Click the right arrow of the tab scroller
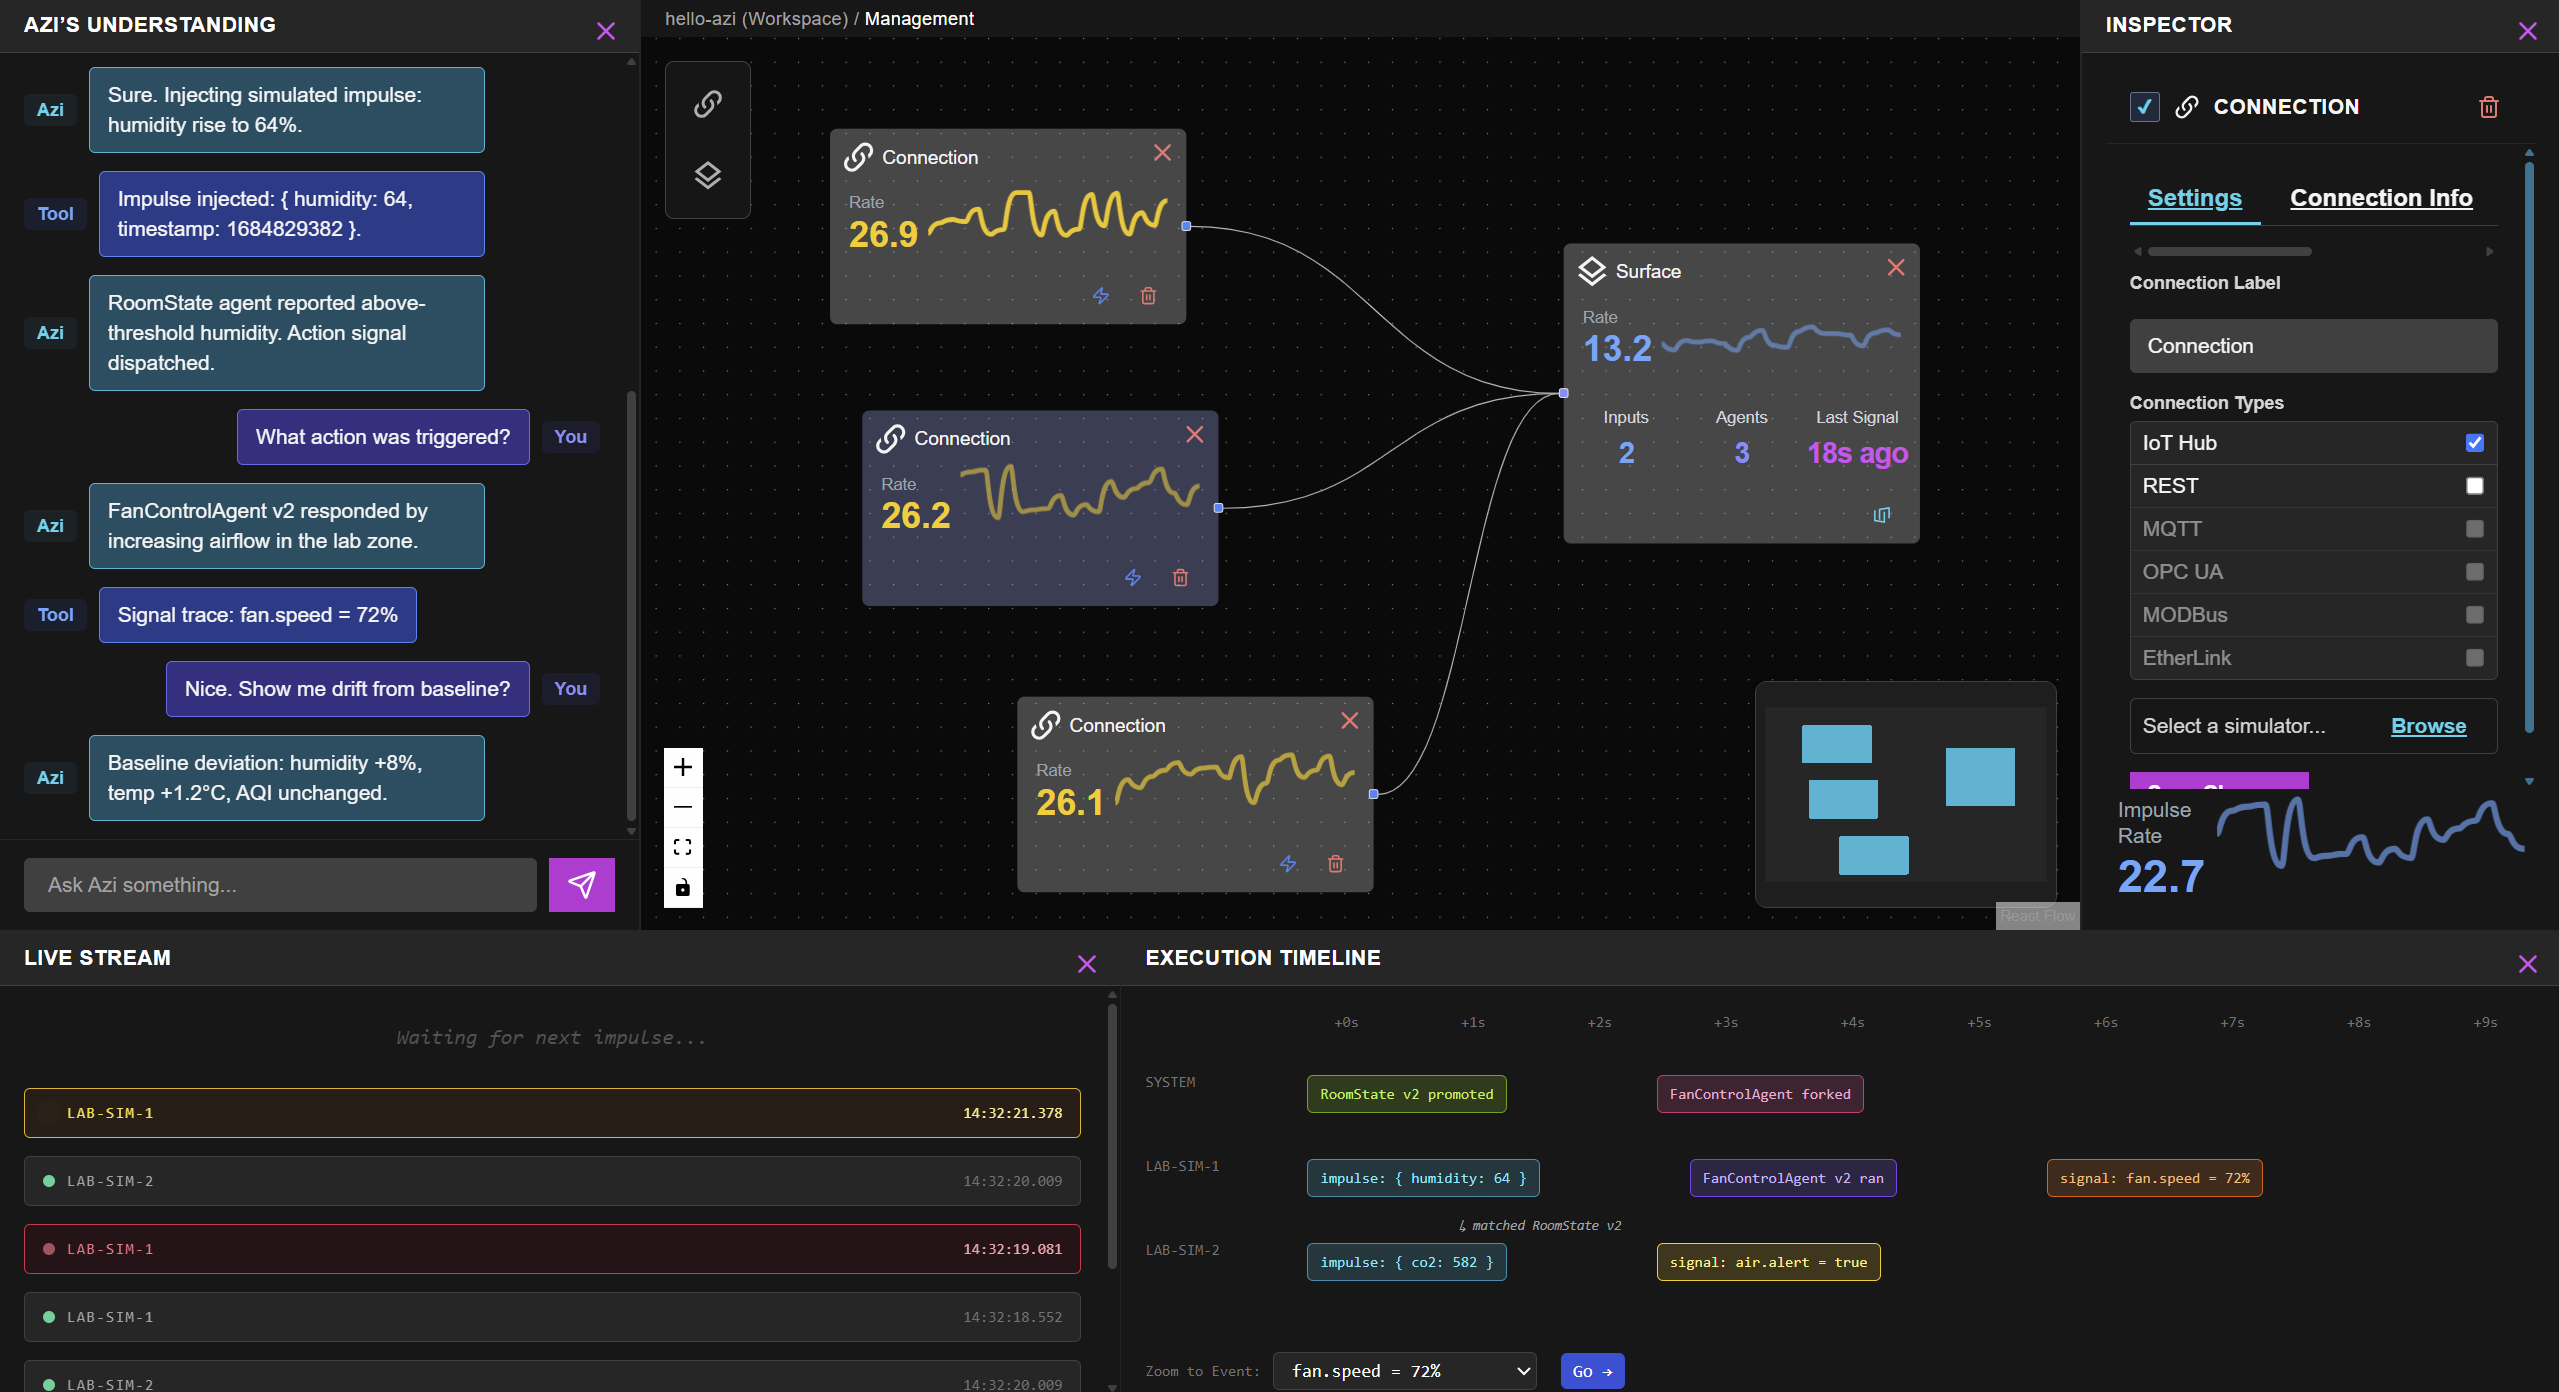 click(2489, 252)
